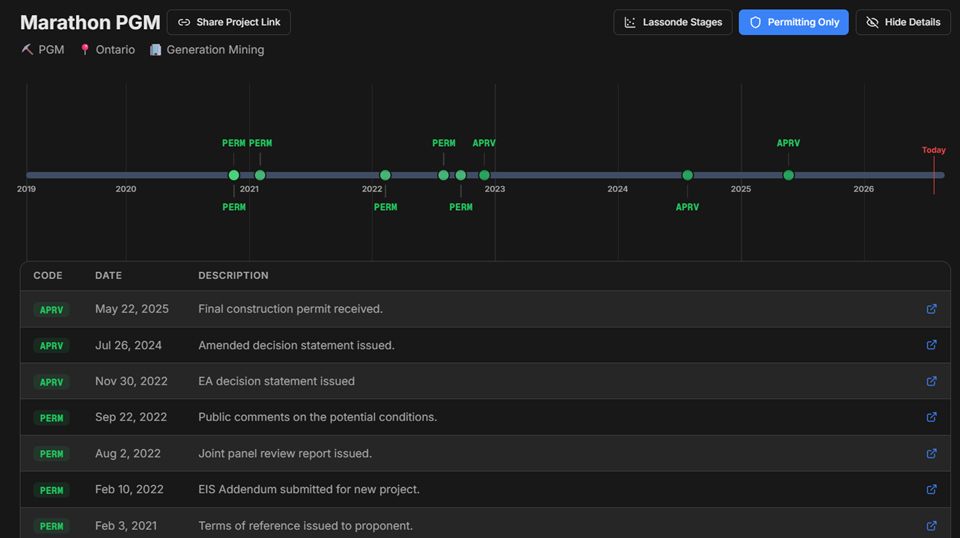Select the May 2025 APRV timeline dot
The image size is (960, 538).
[x=789, y=175]
